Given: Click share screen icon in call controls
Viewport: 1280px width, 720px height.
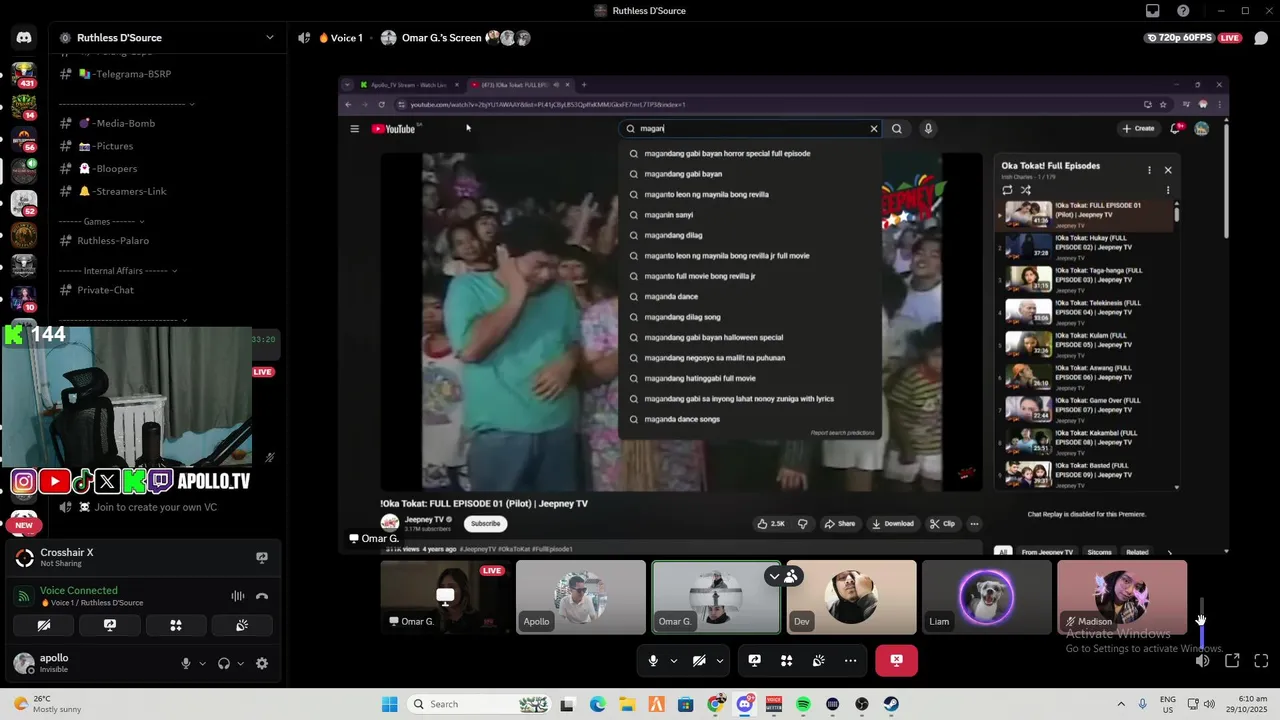Looking at the screenshot, I should [755, 660].
